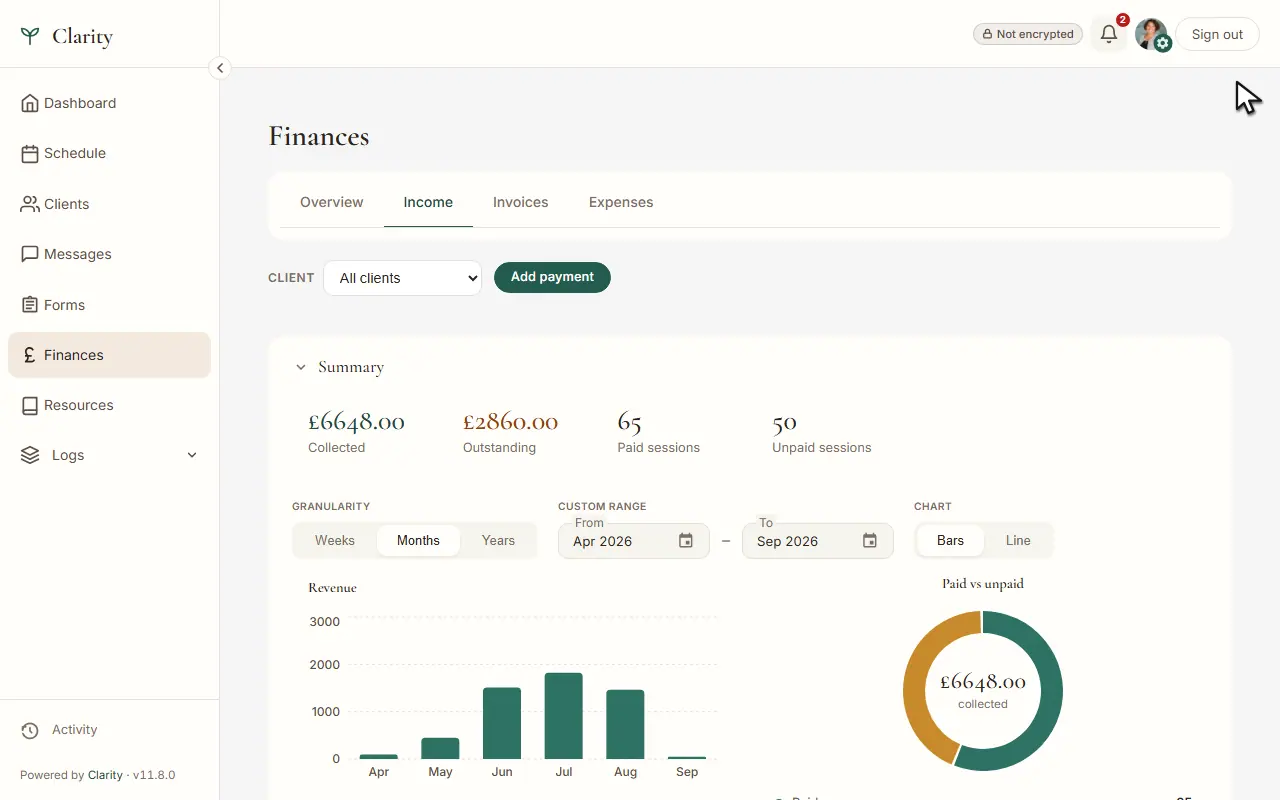This screenshot has height=800, width=1280.
Task: Set granularity to Weeks
Action: (335, 541)
